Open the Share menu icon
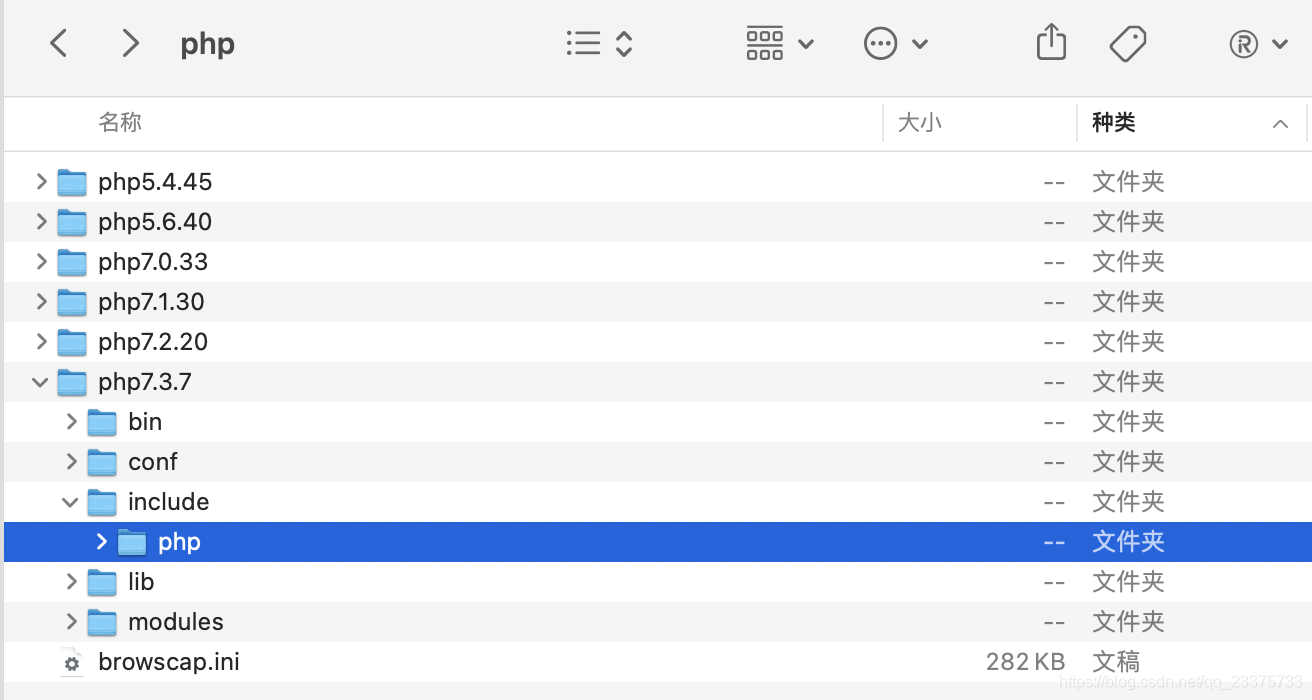 click(1051, 42)
